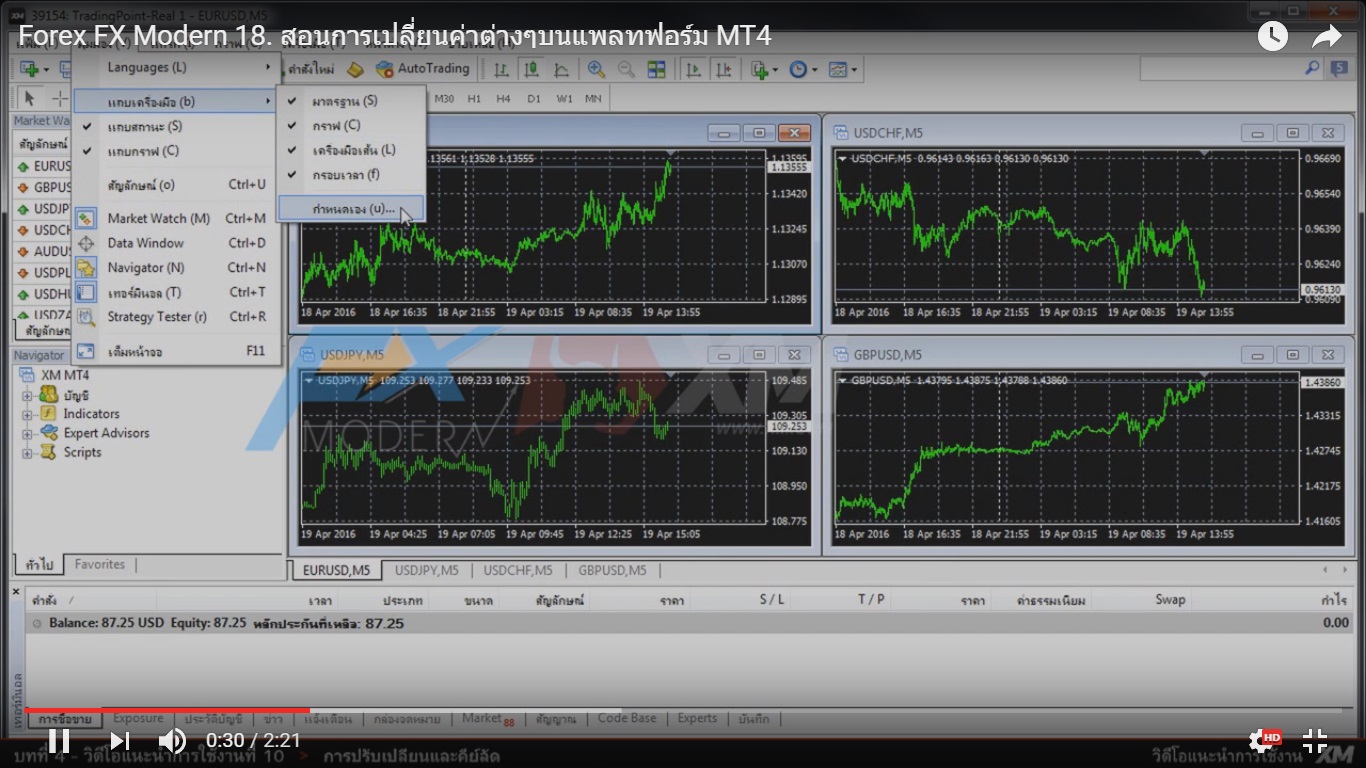The height and width of the screenshot is (768, 1366).
Task: Switch to USDJPY,M5 chart tab
Action: (426, 570)
